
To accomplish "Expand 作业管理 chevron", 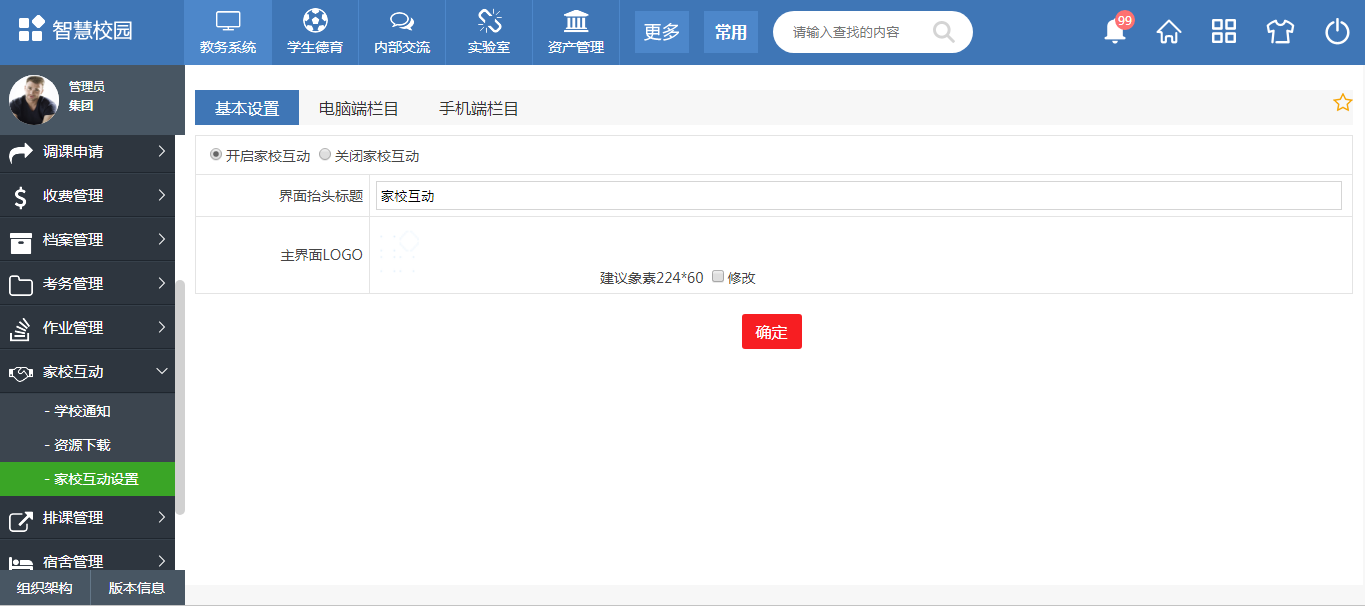I will tap(161, 327).
